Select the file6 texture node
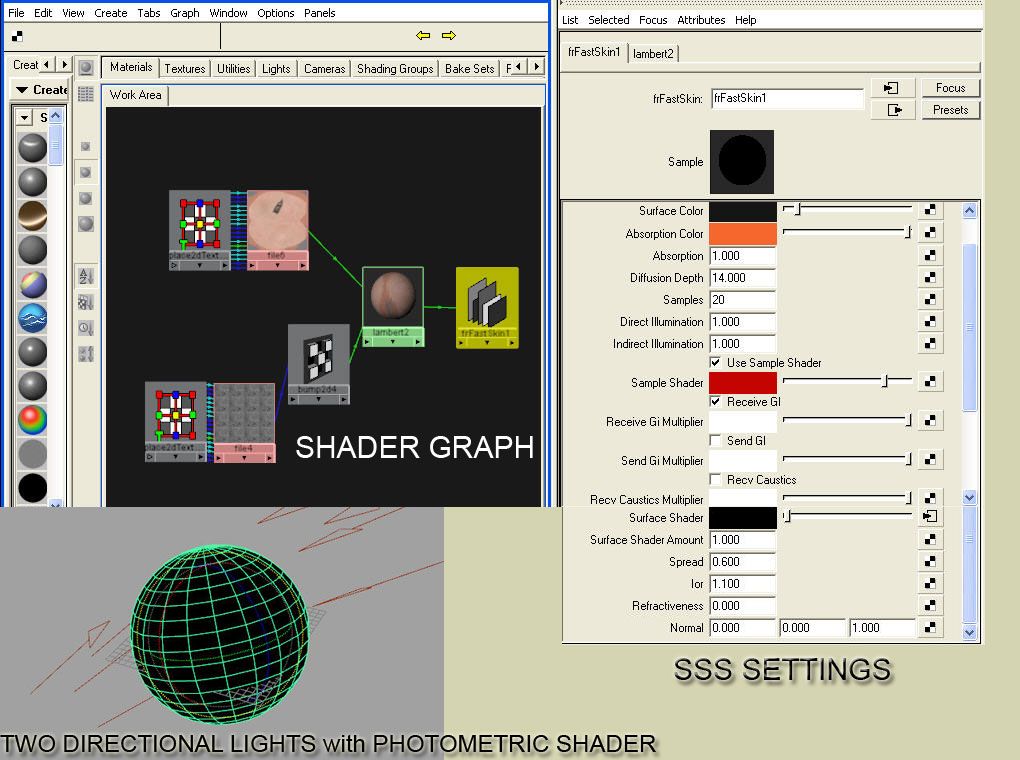 (x=278, y=230)
